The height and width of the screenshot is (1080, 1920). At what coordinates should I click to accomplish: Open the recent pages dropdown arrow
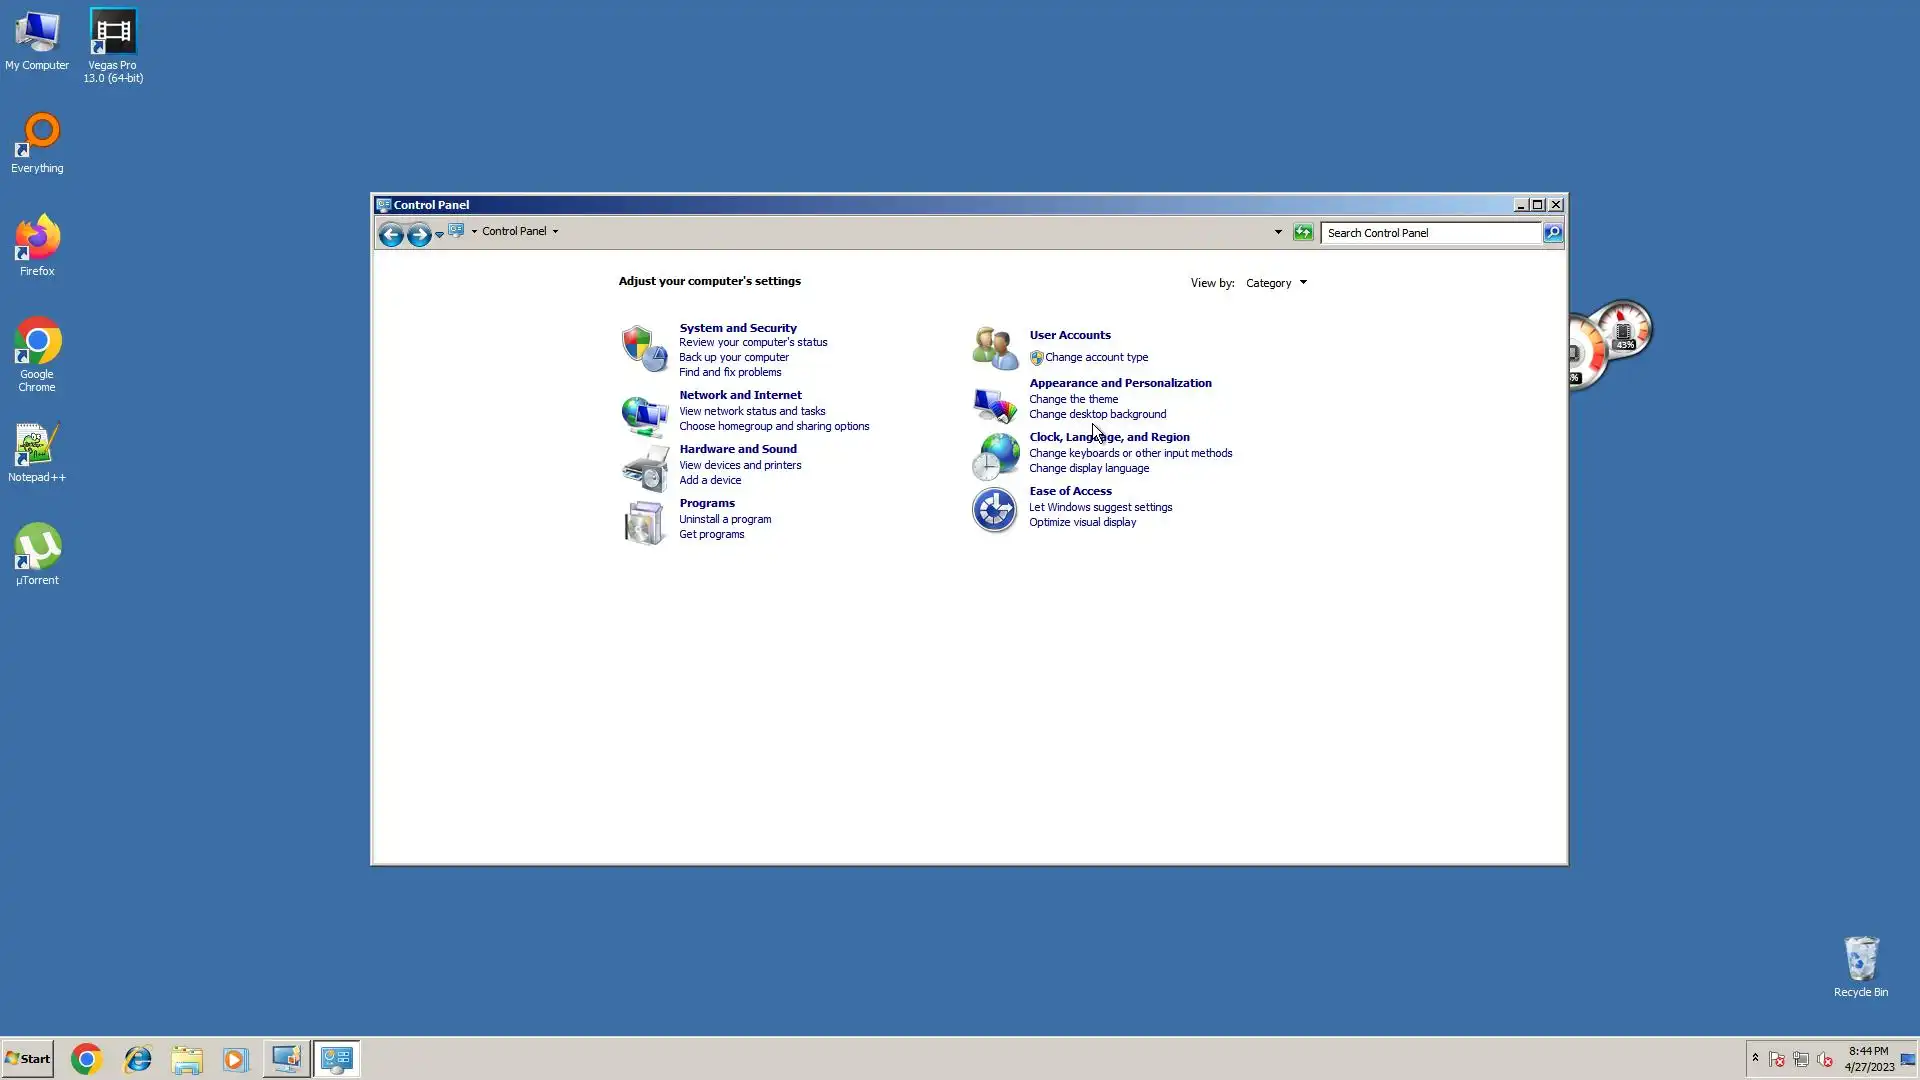pyautogui.click(x=439, y=235)
